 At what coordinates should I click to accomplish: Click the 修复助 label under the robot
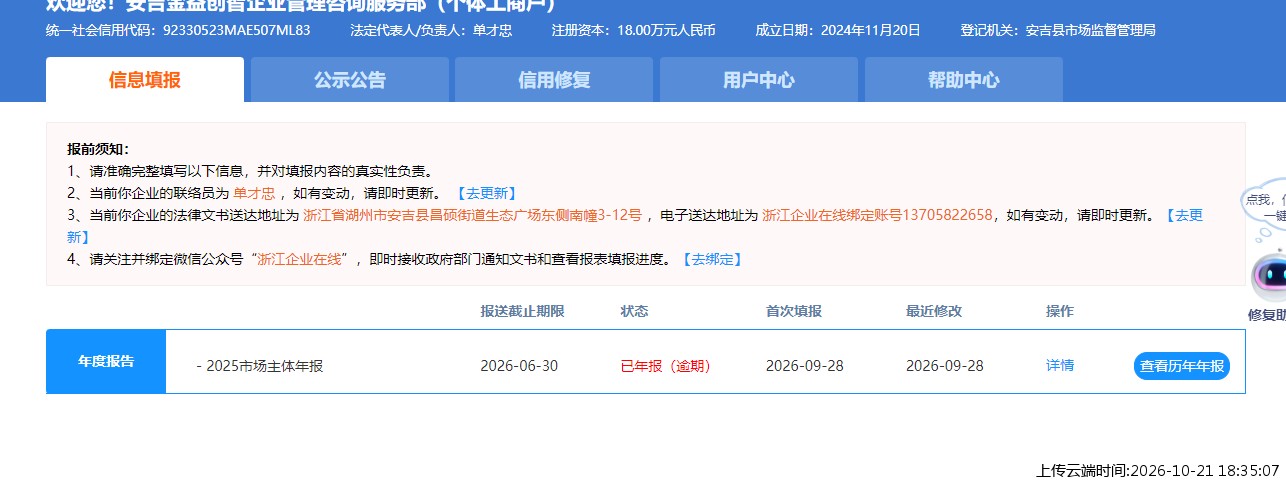click(1266, 314)
